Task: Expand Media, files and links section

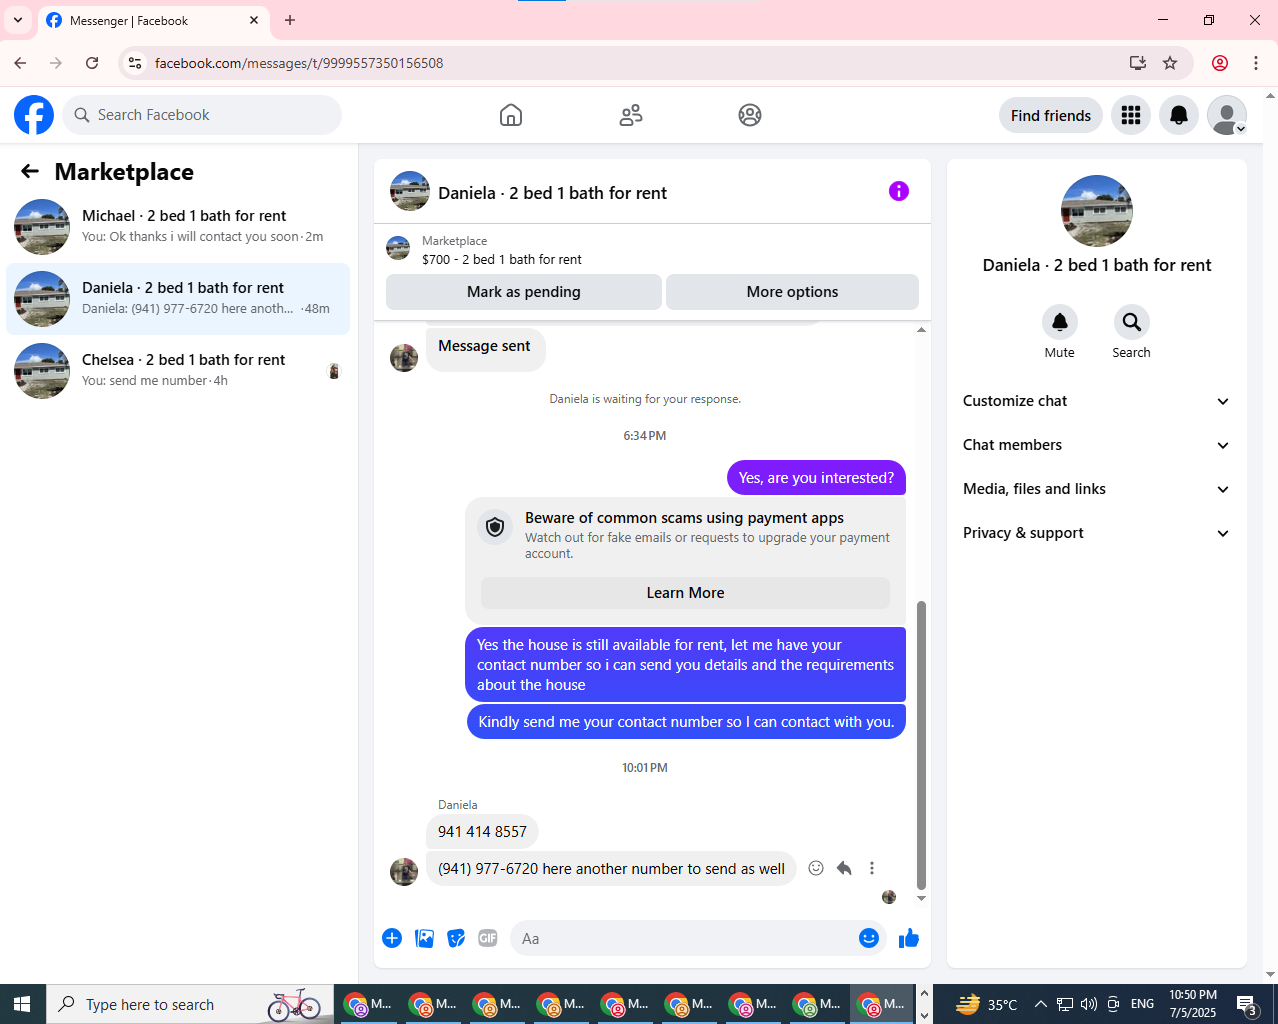Action: (x=1097, y=489)
